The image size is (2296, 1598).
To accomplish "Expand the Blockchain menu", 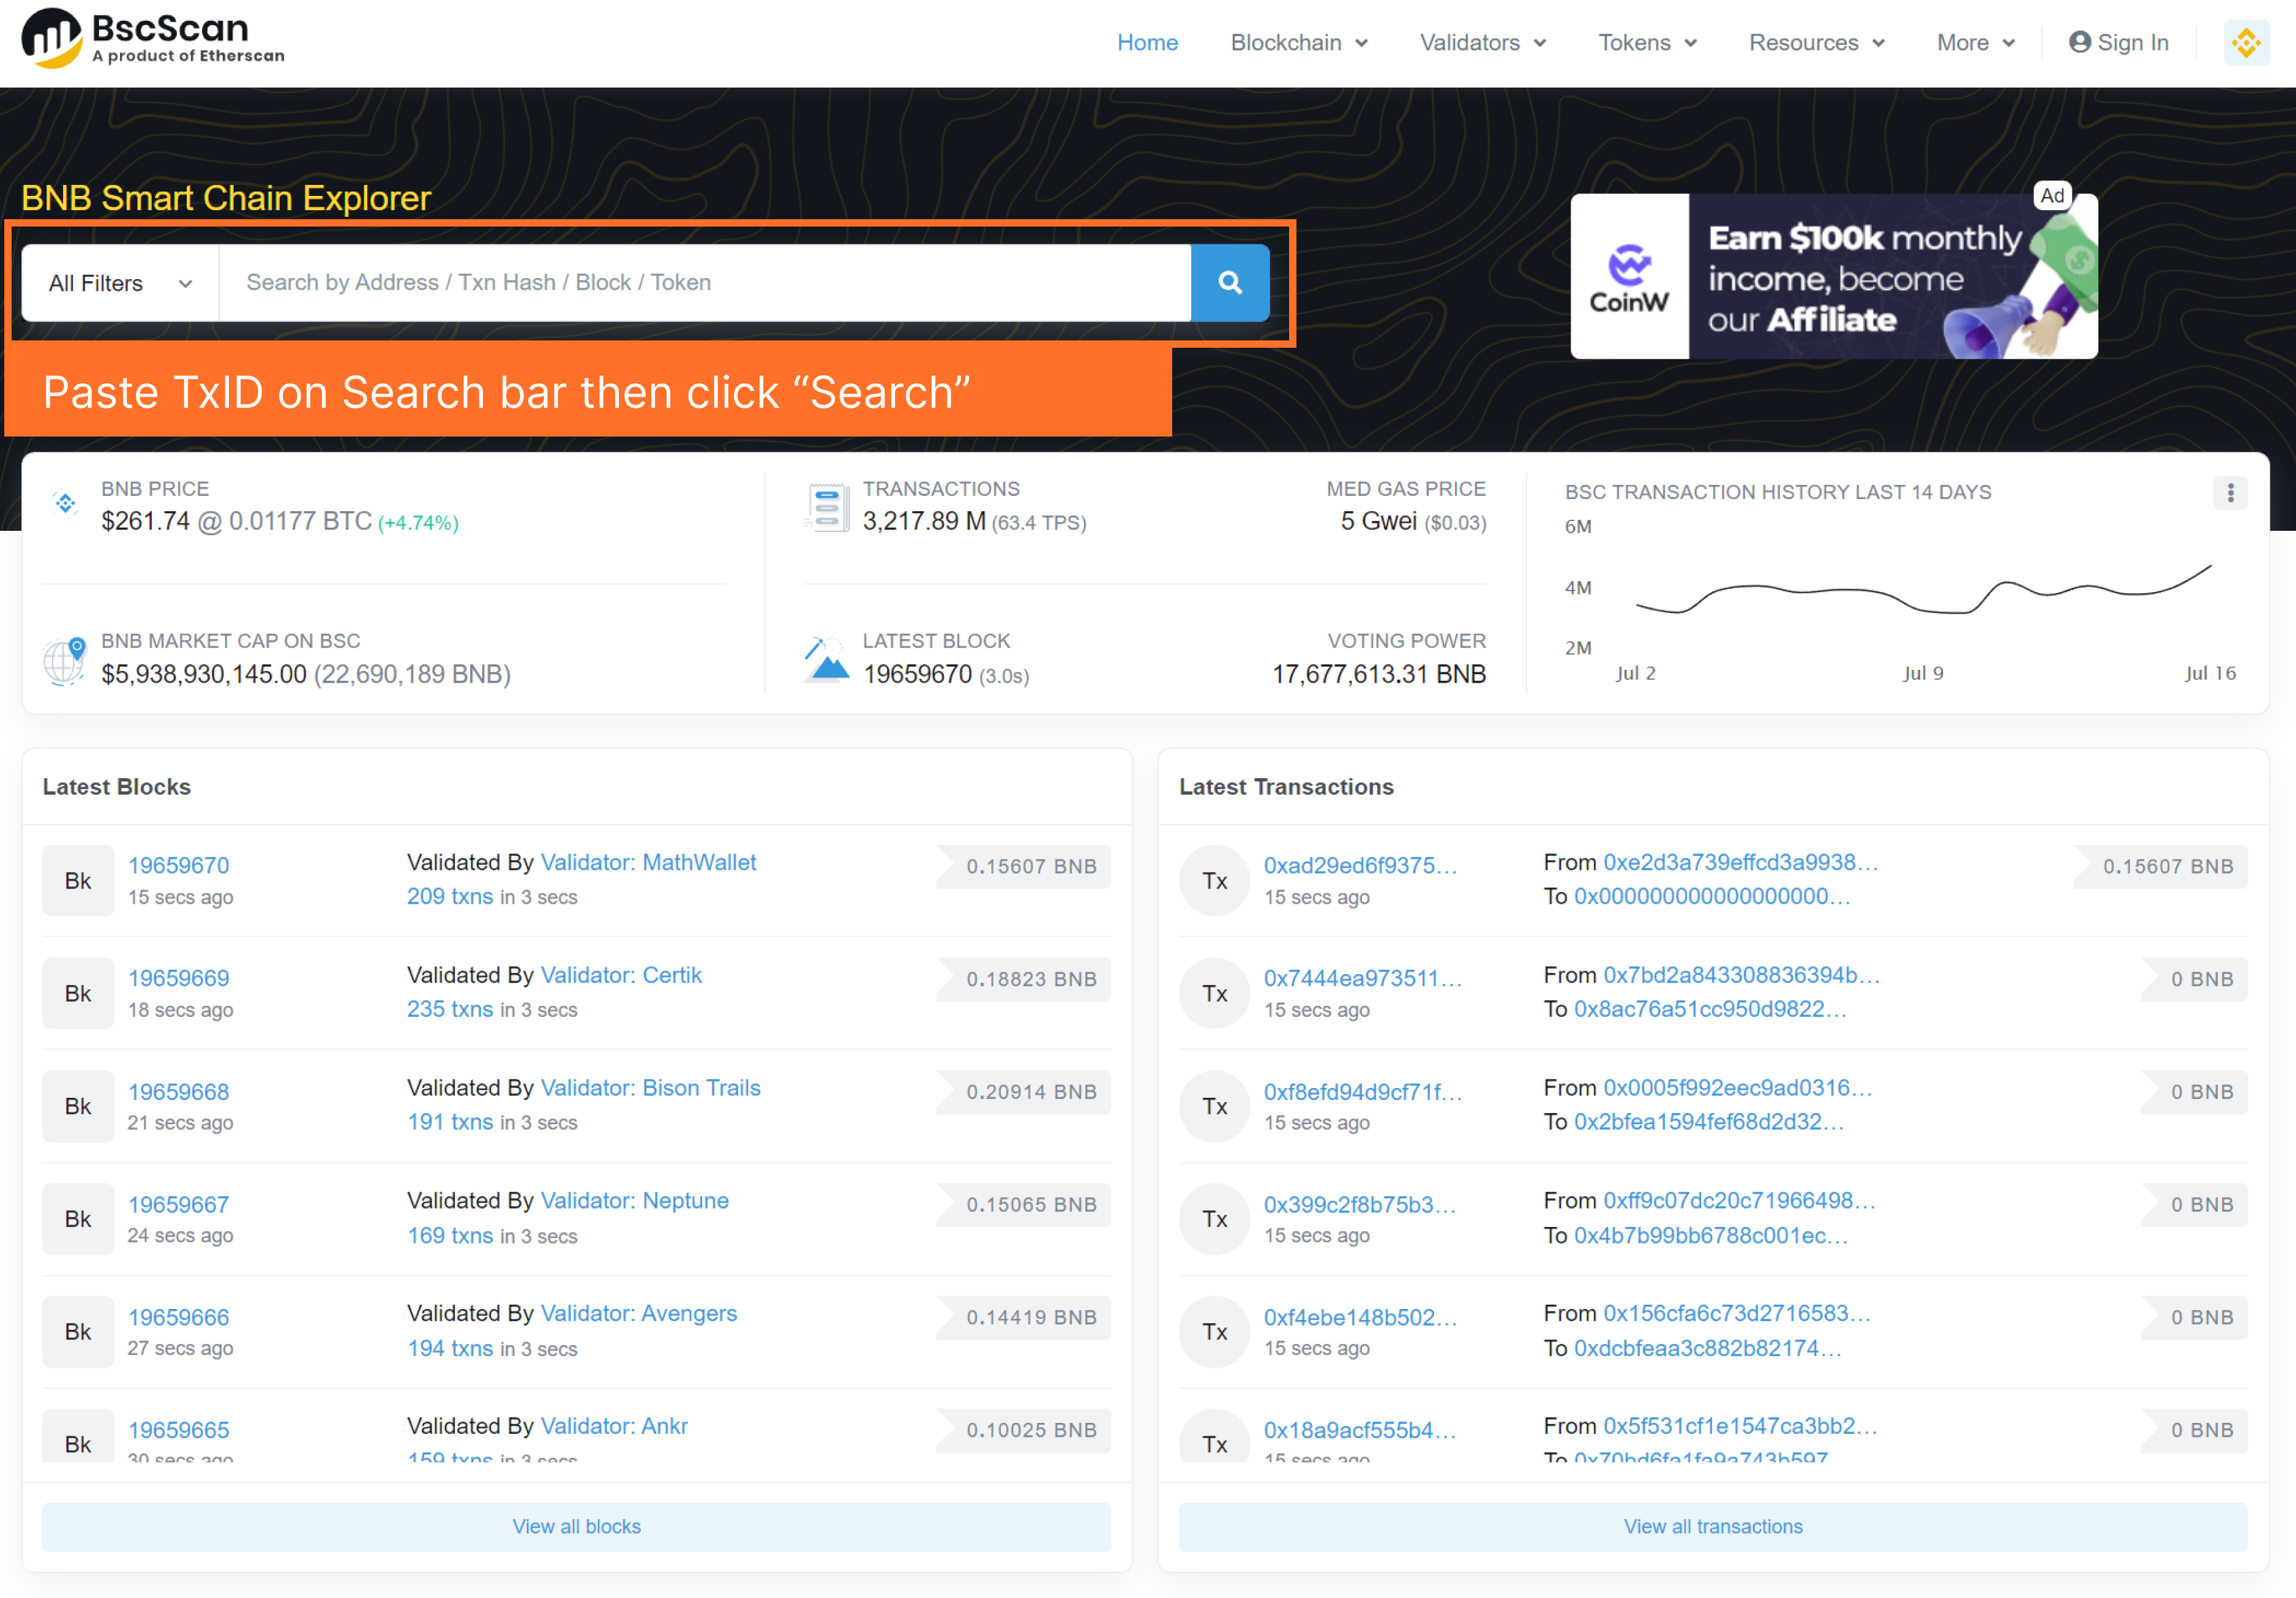I will click(1298, 43).
